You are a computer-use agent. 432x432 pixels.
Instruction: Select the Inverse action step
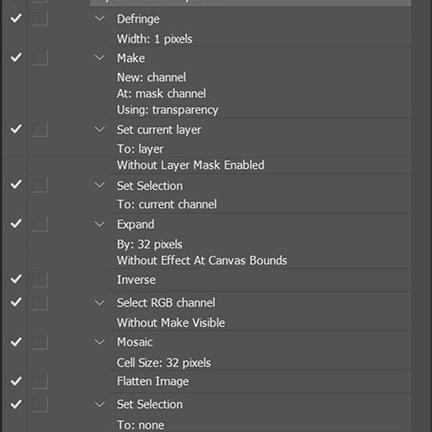[x=136, y=280]
